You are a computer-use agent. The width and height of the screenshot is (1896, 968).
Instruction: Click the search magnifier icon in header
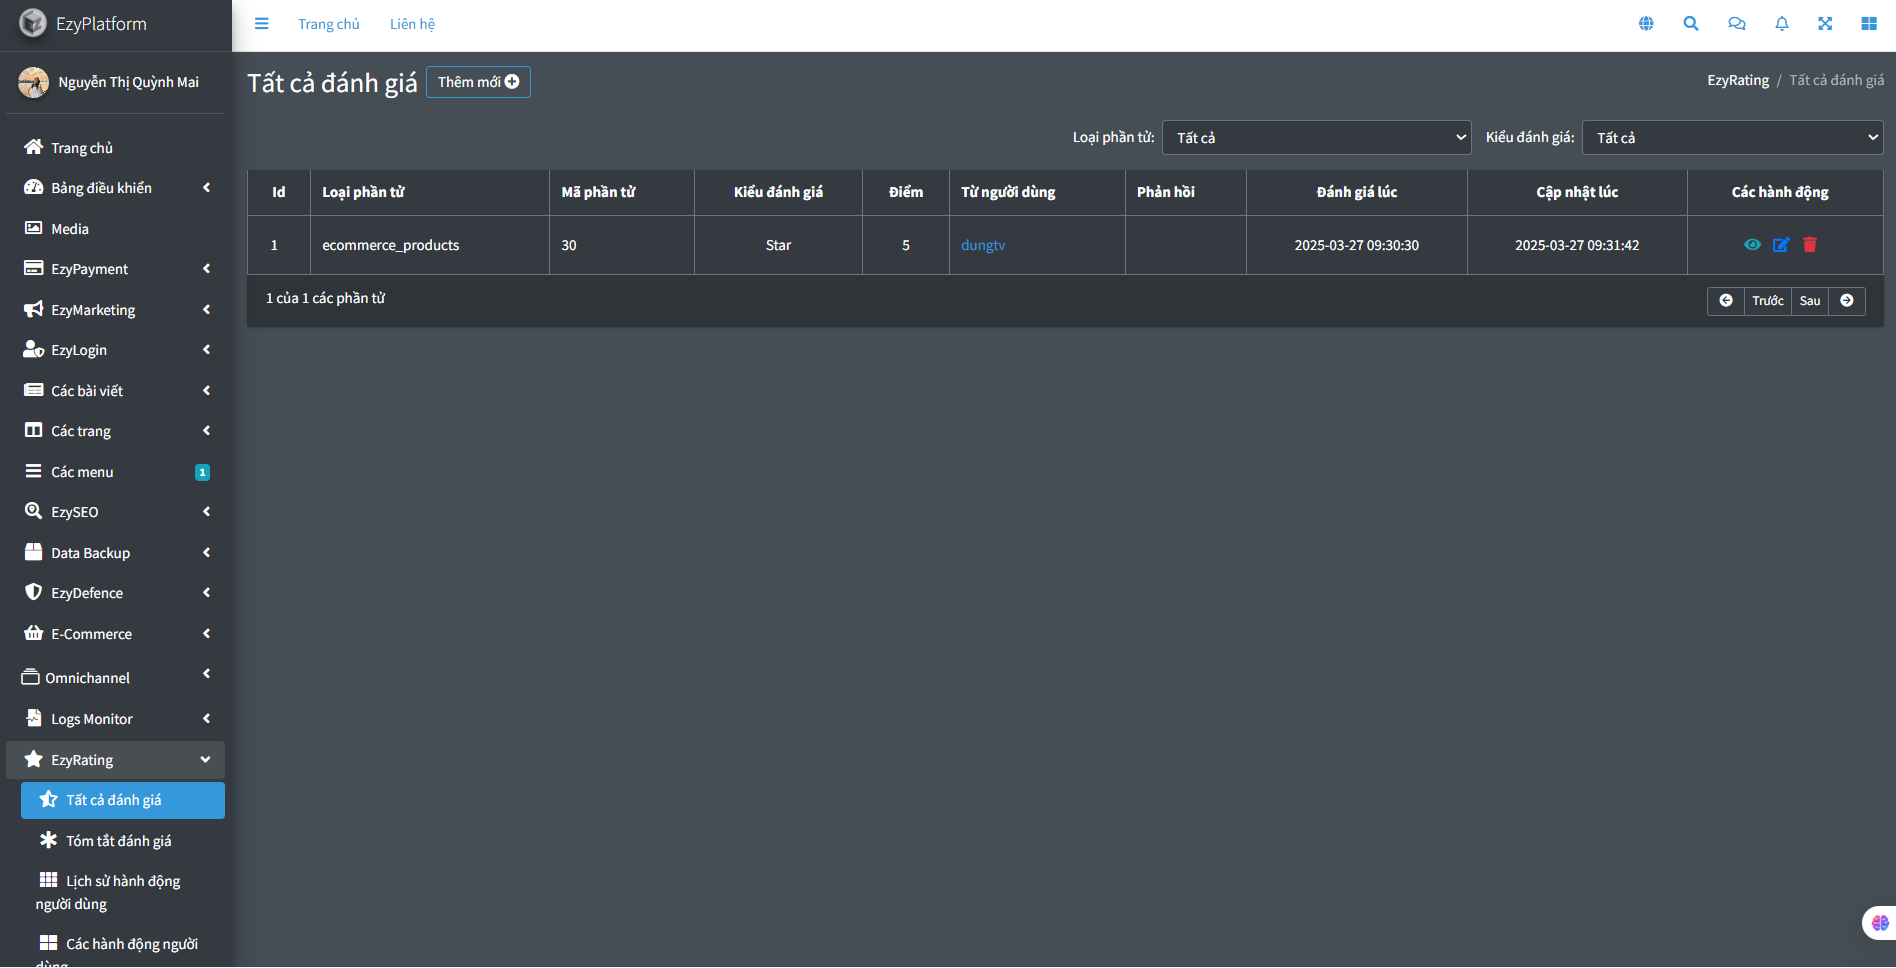pos(1691,24)
